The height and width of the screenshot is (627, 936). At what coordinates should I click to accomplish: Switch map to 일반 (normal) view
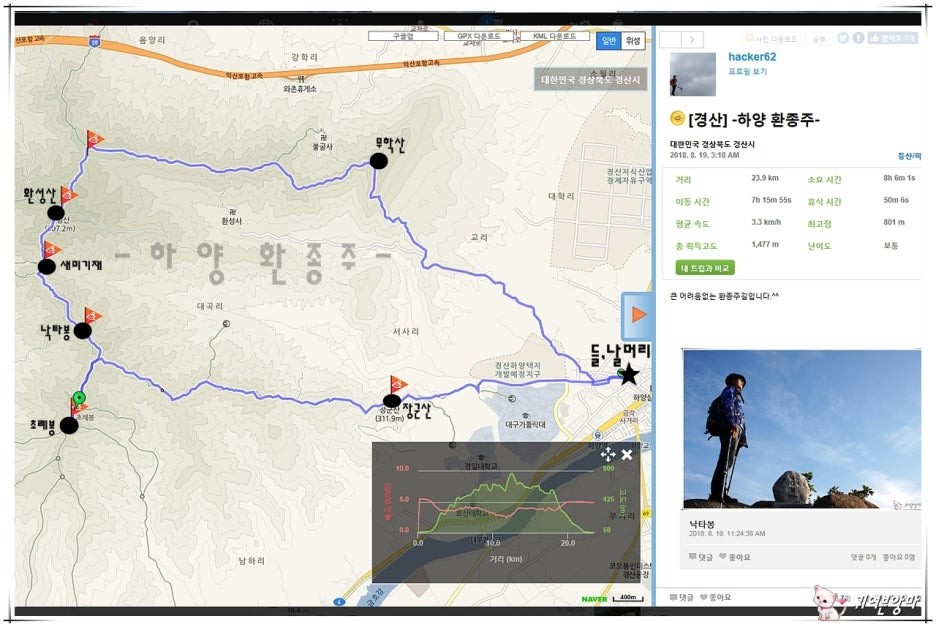point(608,41)
